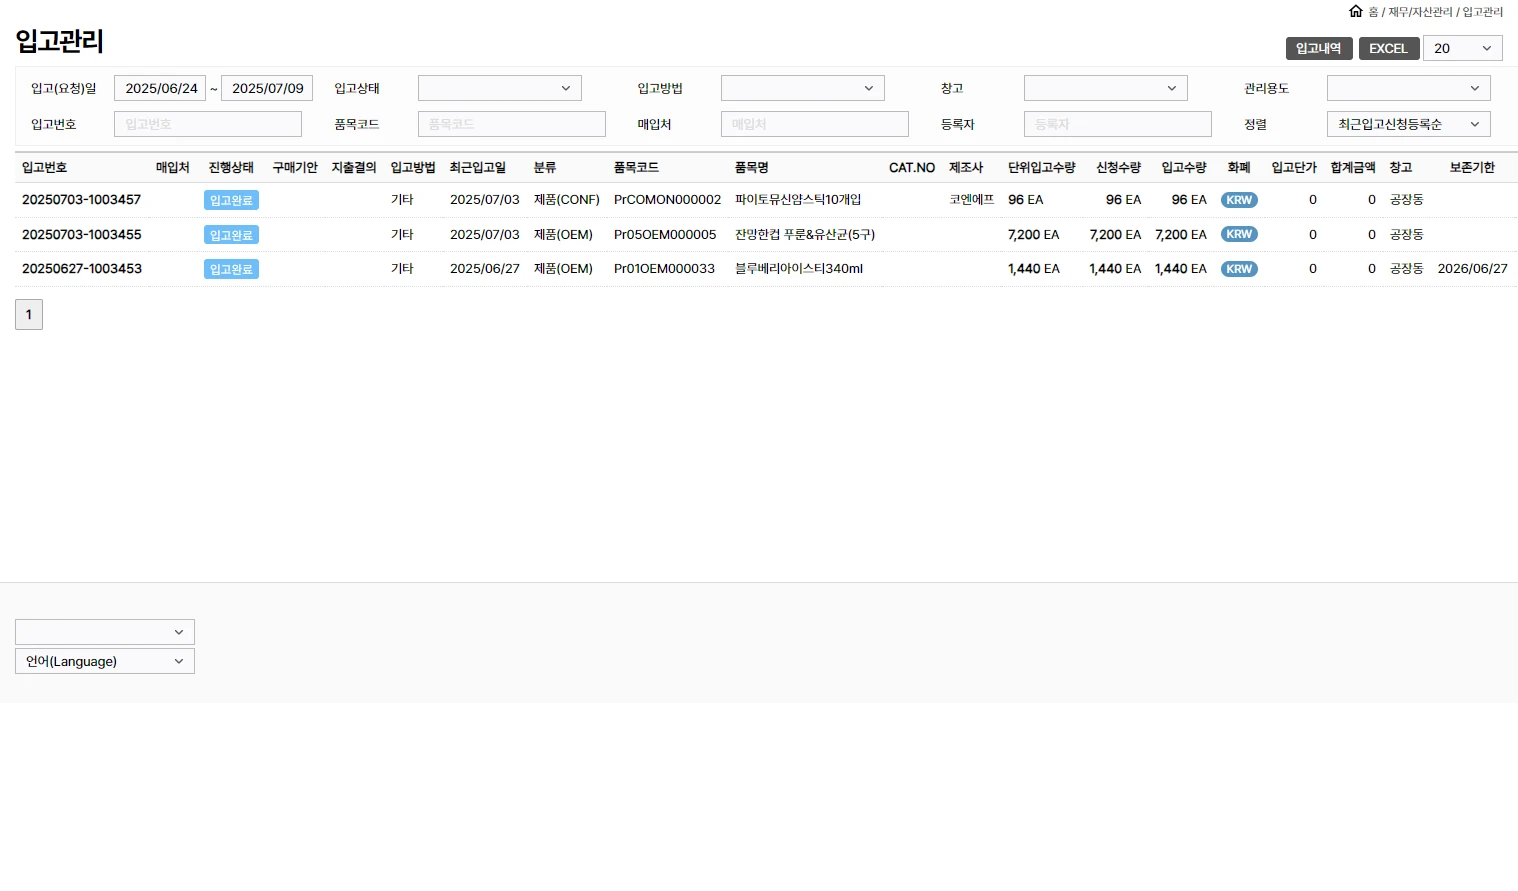Open the 언어(Language) selector
The width and height of the screenshot is (1518, 891).
[105, 661]
